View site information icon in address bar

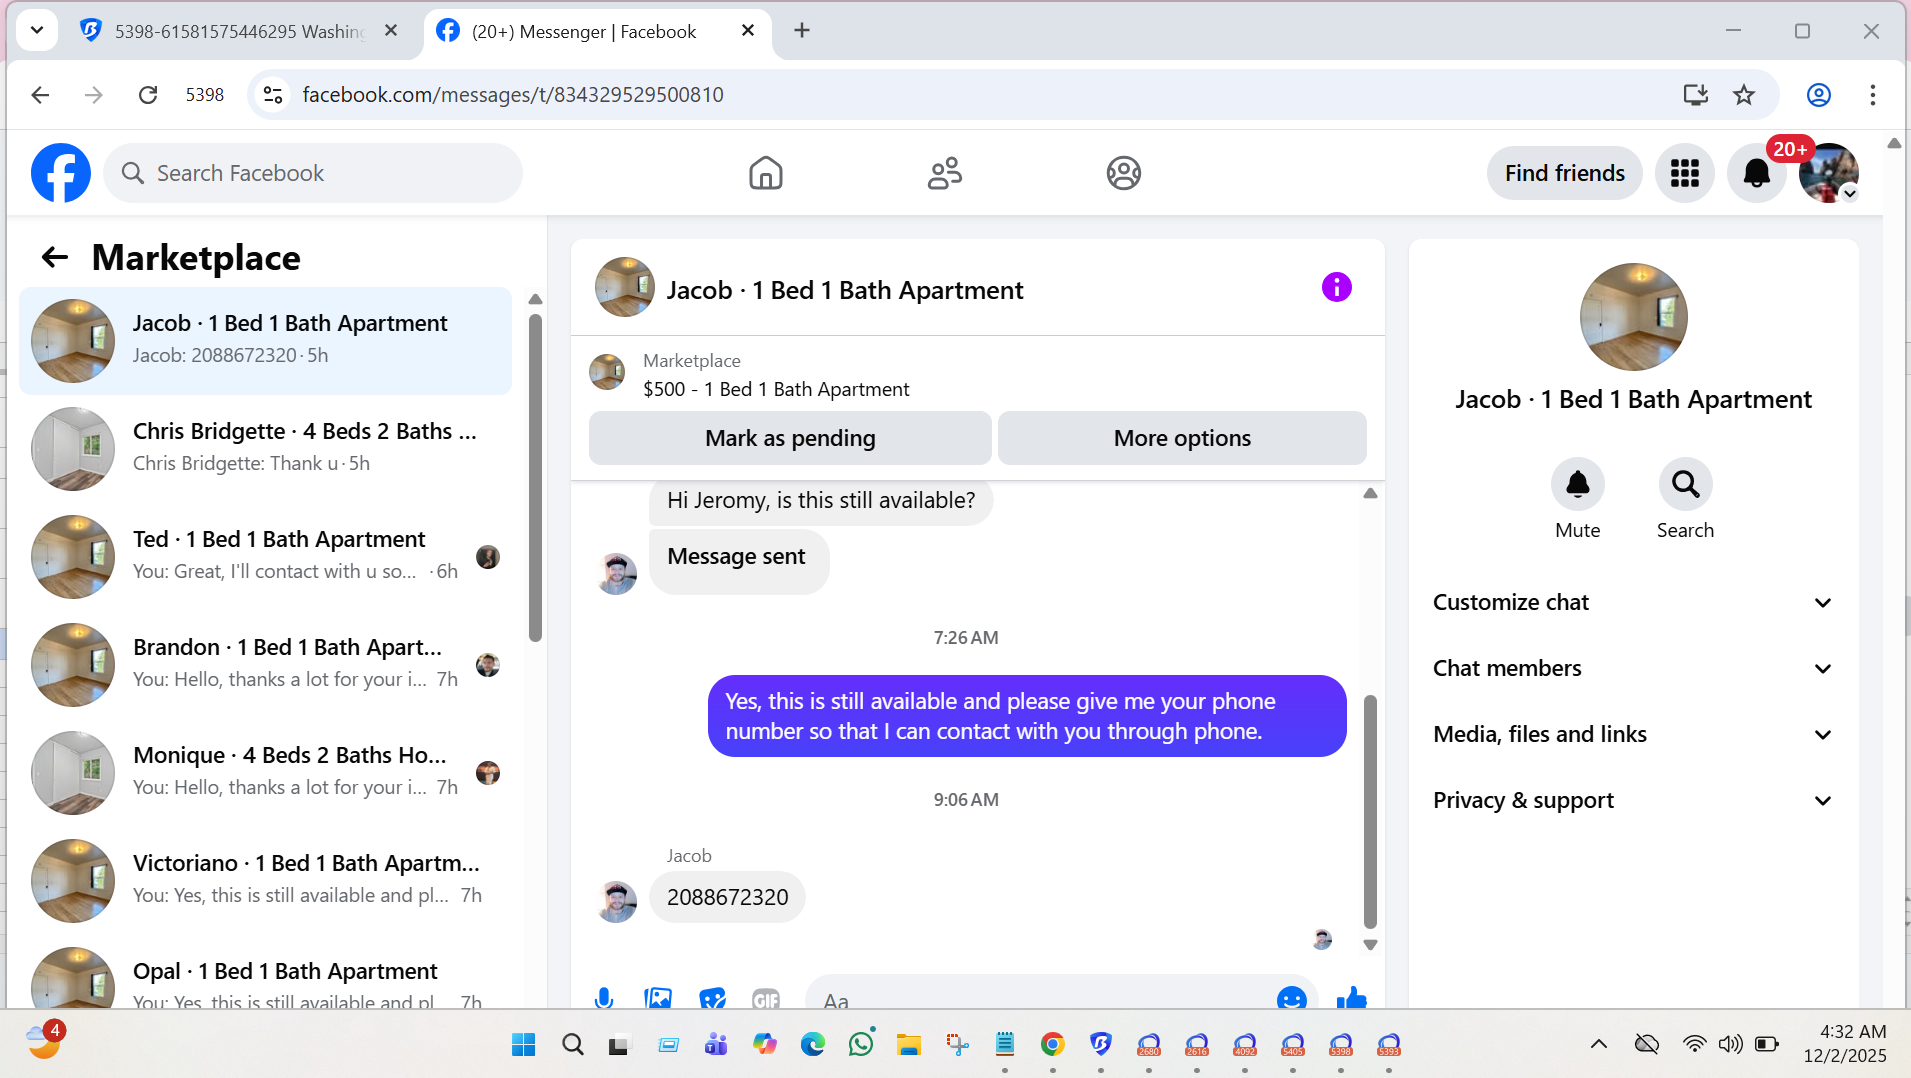point(273,95)
